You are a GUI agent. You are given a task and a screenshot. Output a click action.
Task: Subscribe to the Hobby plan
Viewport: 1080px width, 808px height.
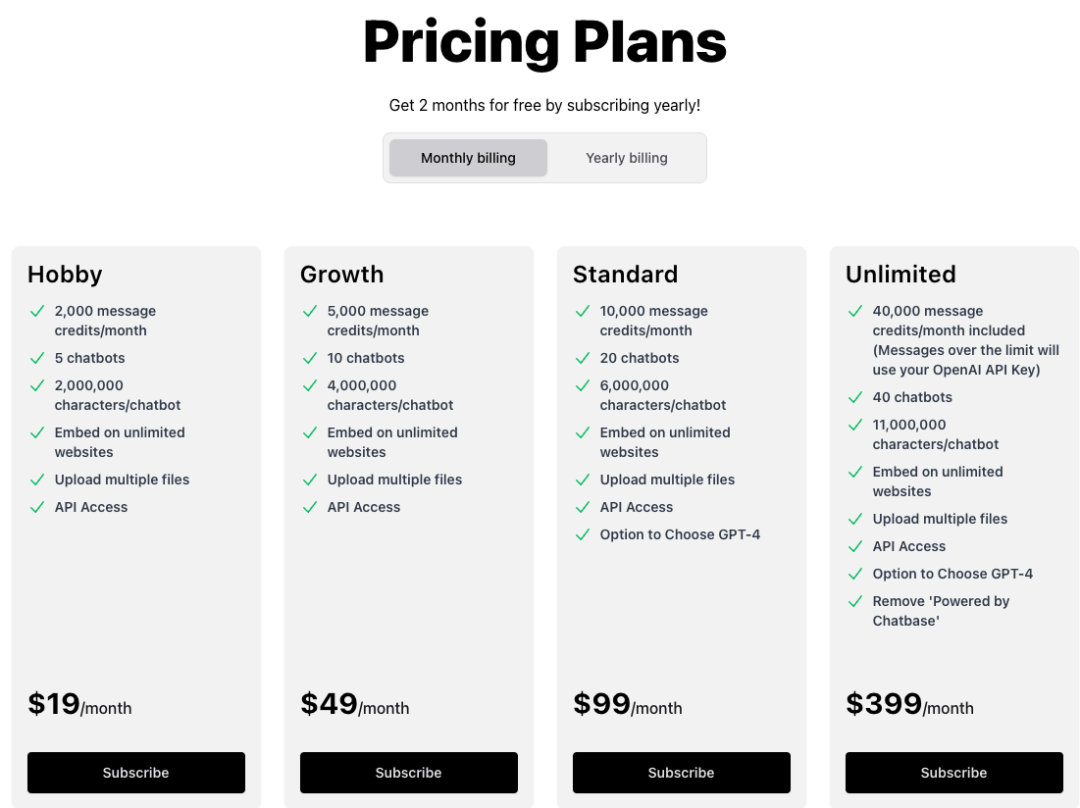[136, 773]
